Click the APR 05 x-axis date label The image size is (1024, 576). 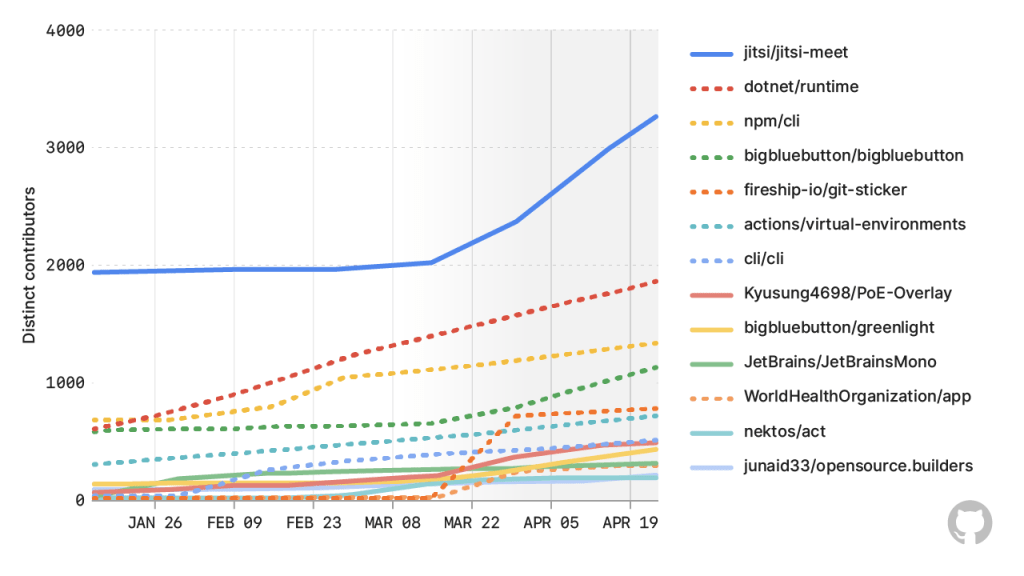pos(551,523)
